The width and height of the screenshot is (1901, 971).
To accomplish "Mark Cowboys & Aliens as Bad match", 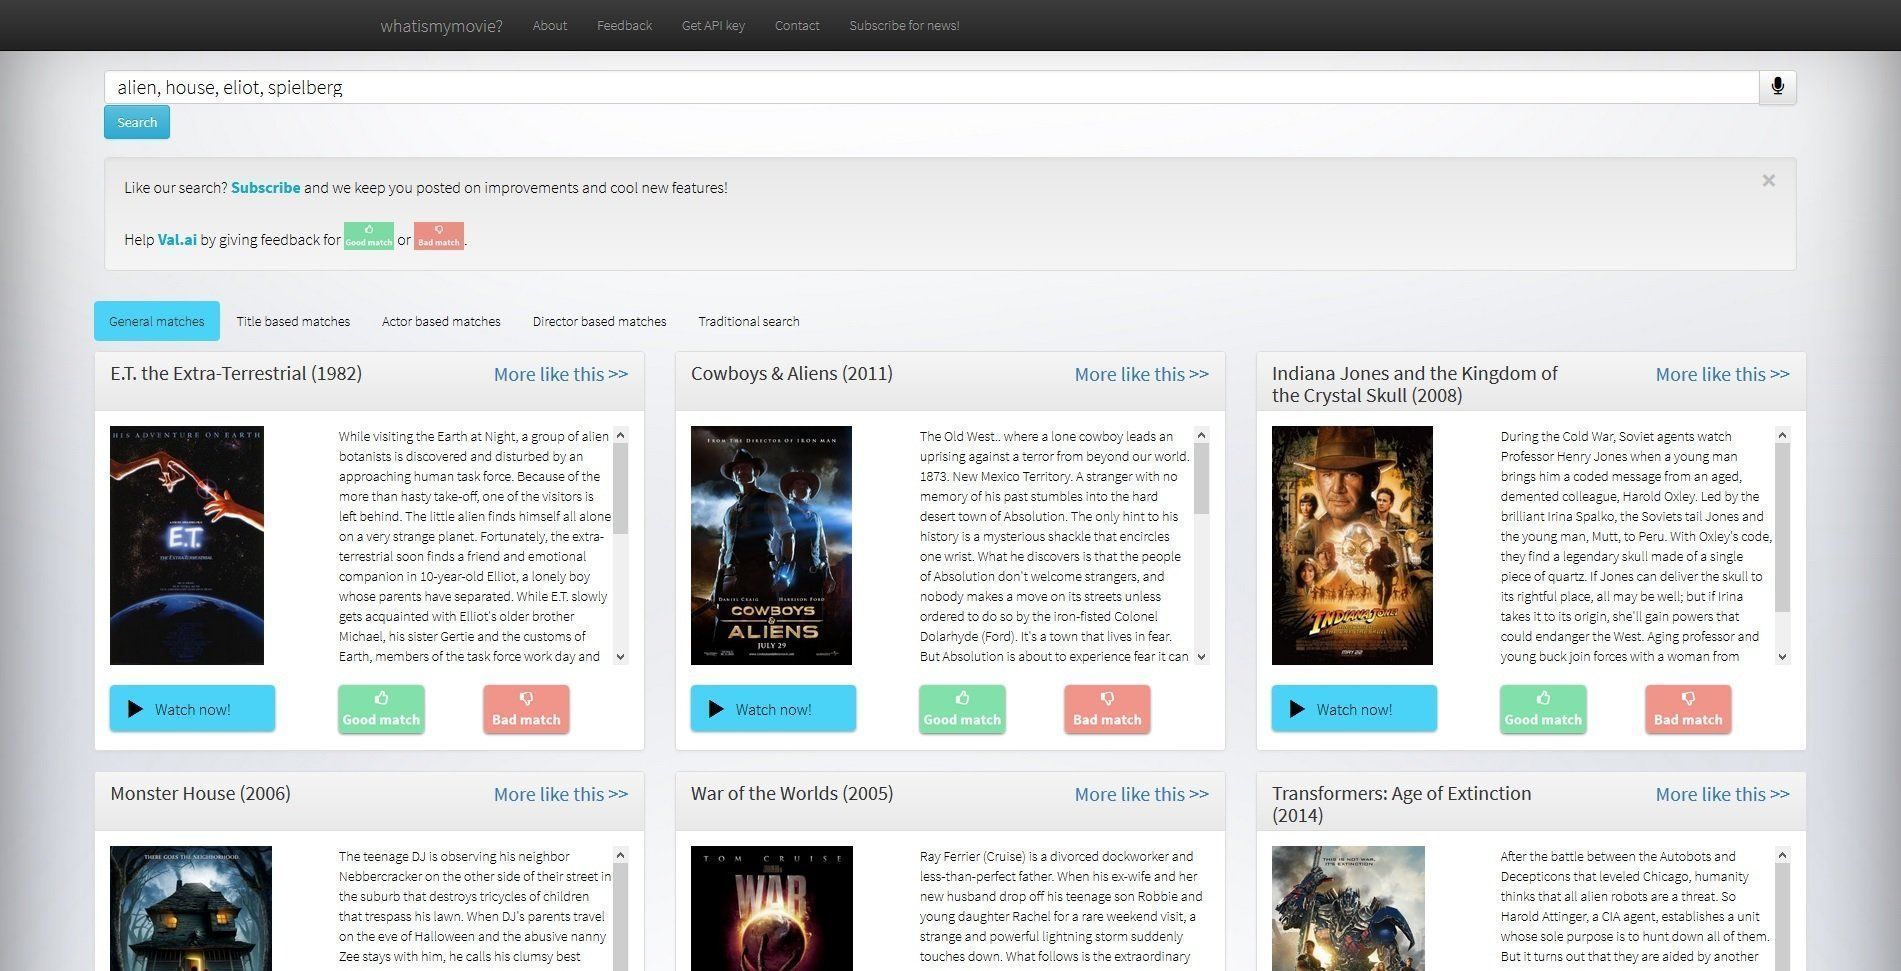I will (x=1107, y=709).
